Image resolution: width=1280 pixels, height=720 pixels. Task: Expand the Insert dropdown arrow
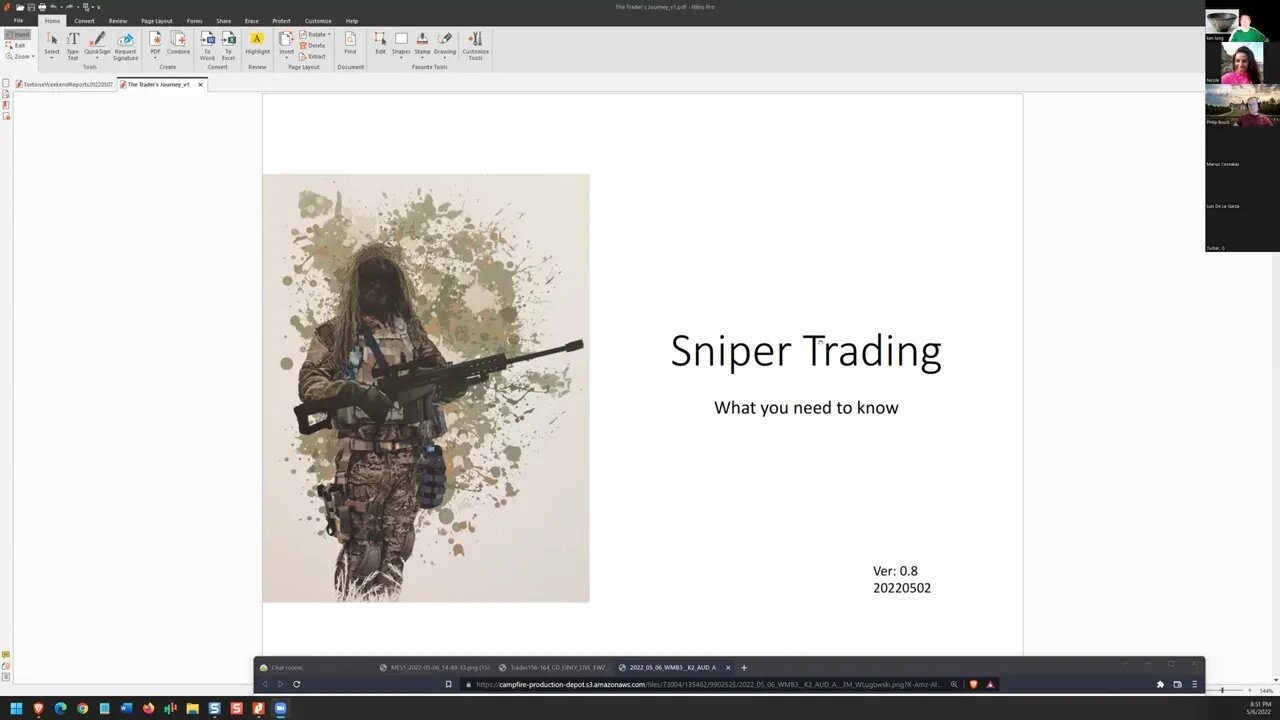click(286, 58)
